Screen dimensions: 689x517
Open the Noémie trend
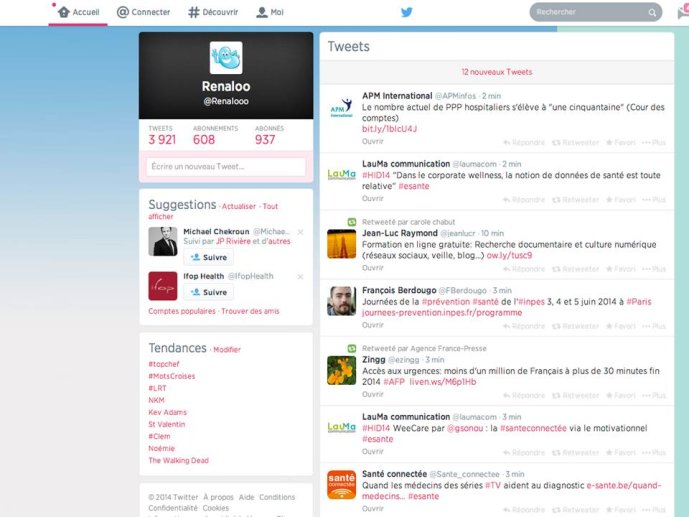[x=161, y=448]
